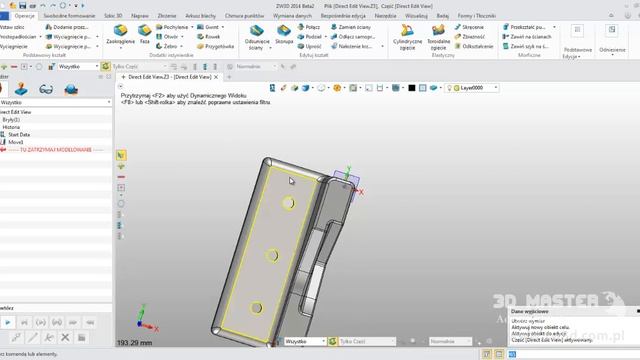This screenshot has width=640, height=360.
Task: Expand the Gwint dropdown arrow
Action: (223, 27)
